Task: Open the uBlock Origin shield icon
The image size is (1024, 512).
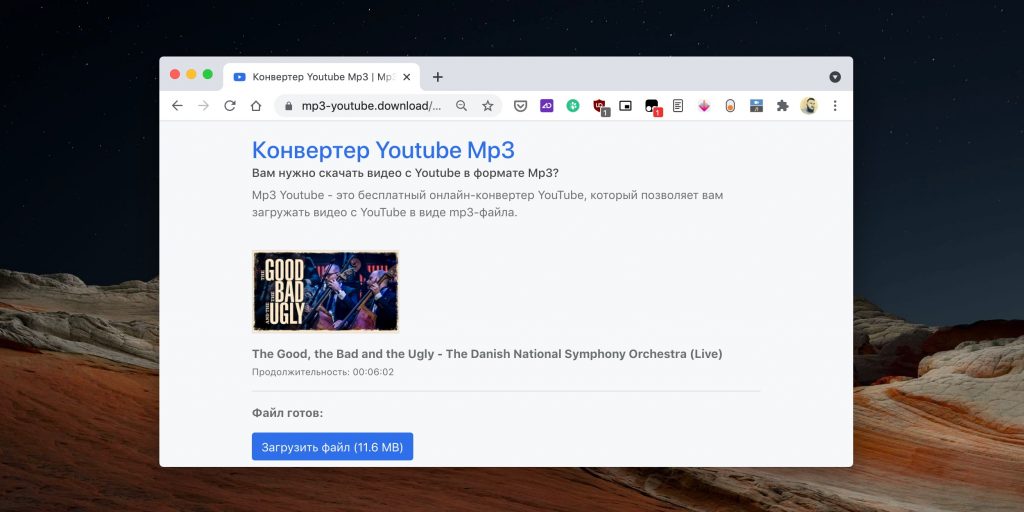Action: pos(600,106)
